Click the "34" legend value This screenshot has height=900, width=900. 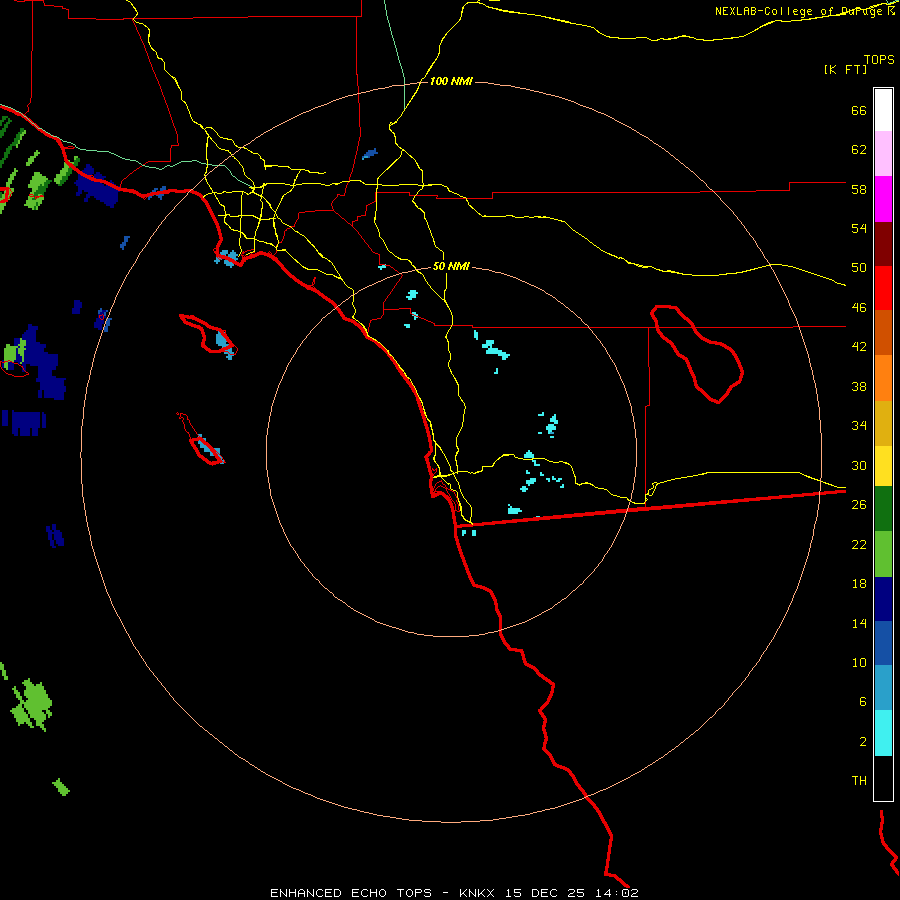[x=859, y=425]
